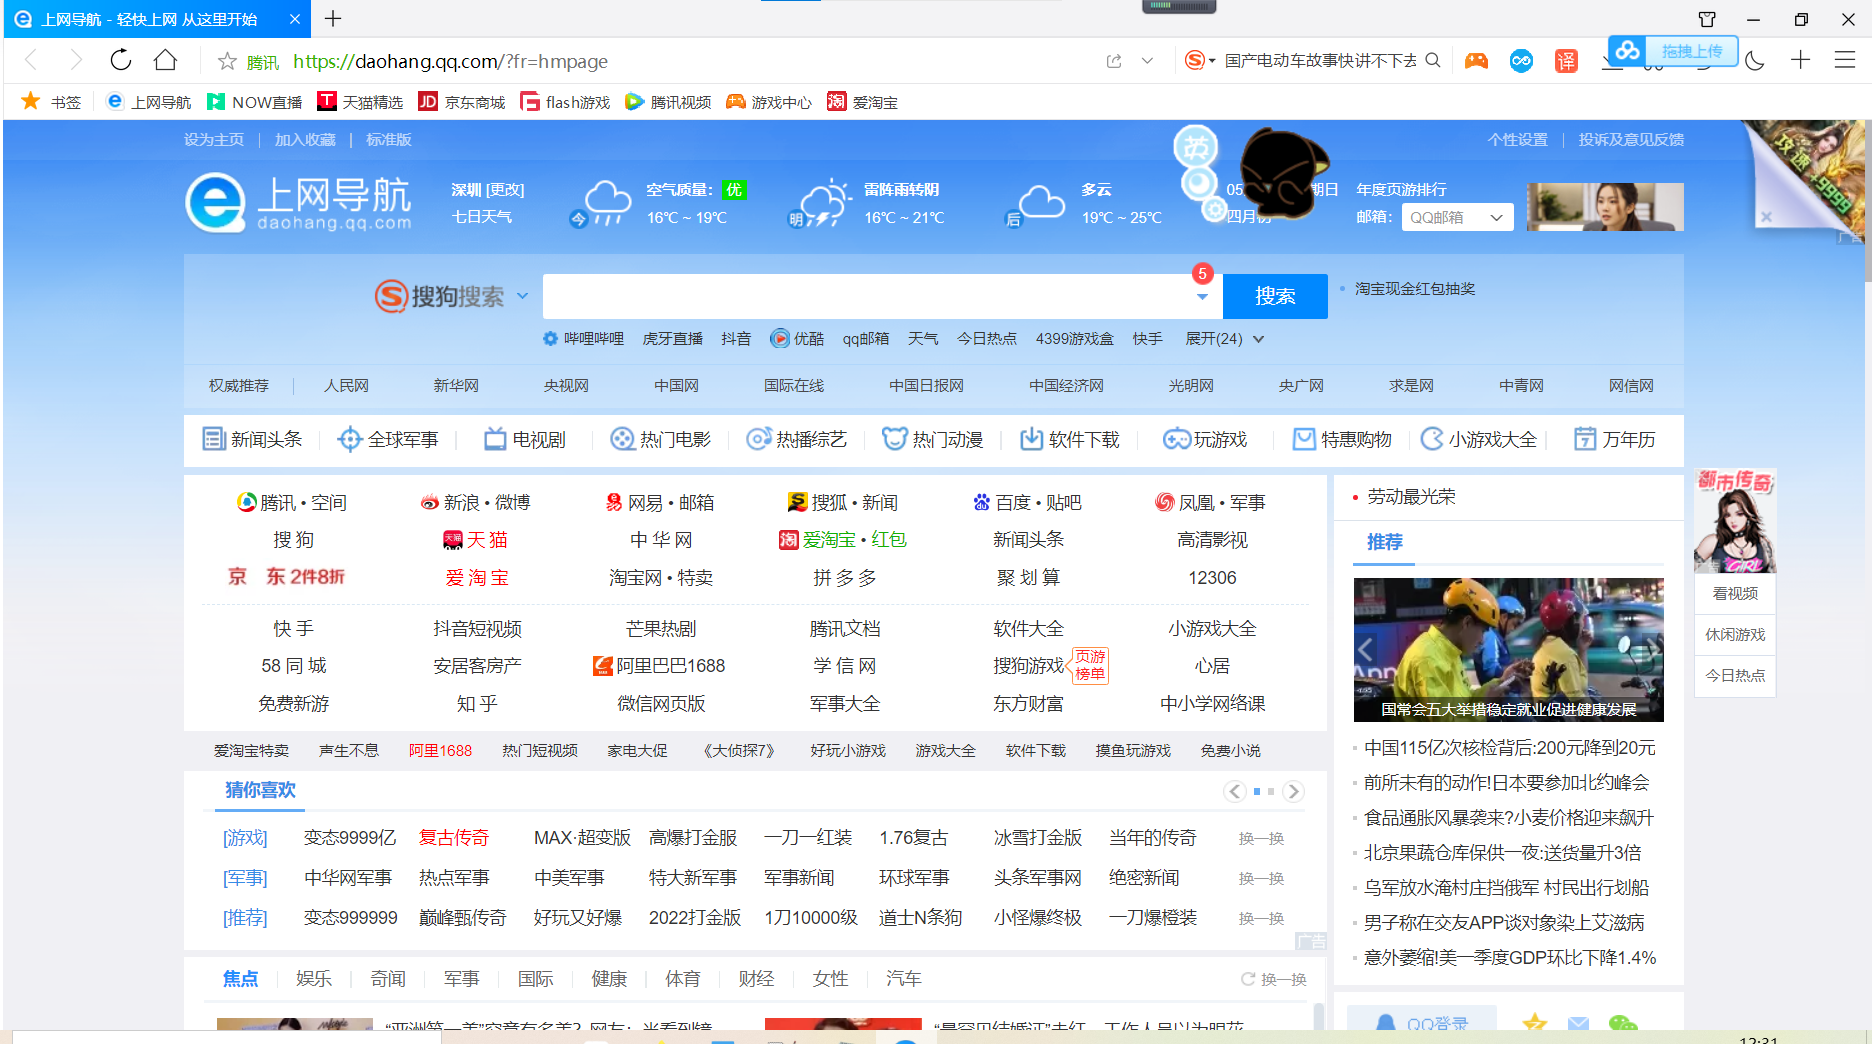This screenshot has width=1872, height=1044.
Task: Switch search engine via 搜狗搜索 dropdown
Action: pos(451,296)
